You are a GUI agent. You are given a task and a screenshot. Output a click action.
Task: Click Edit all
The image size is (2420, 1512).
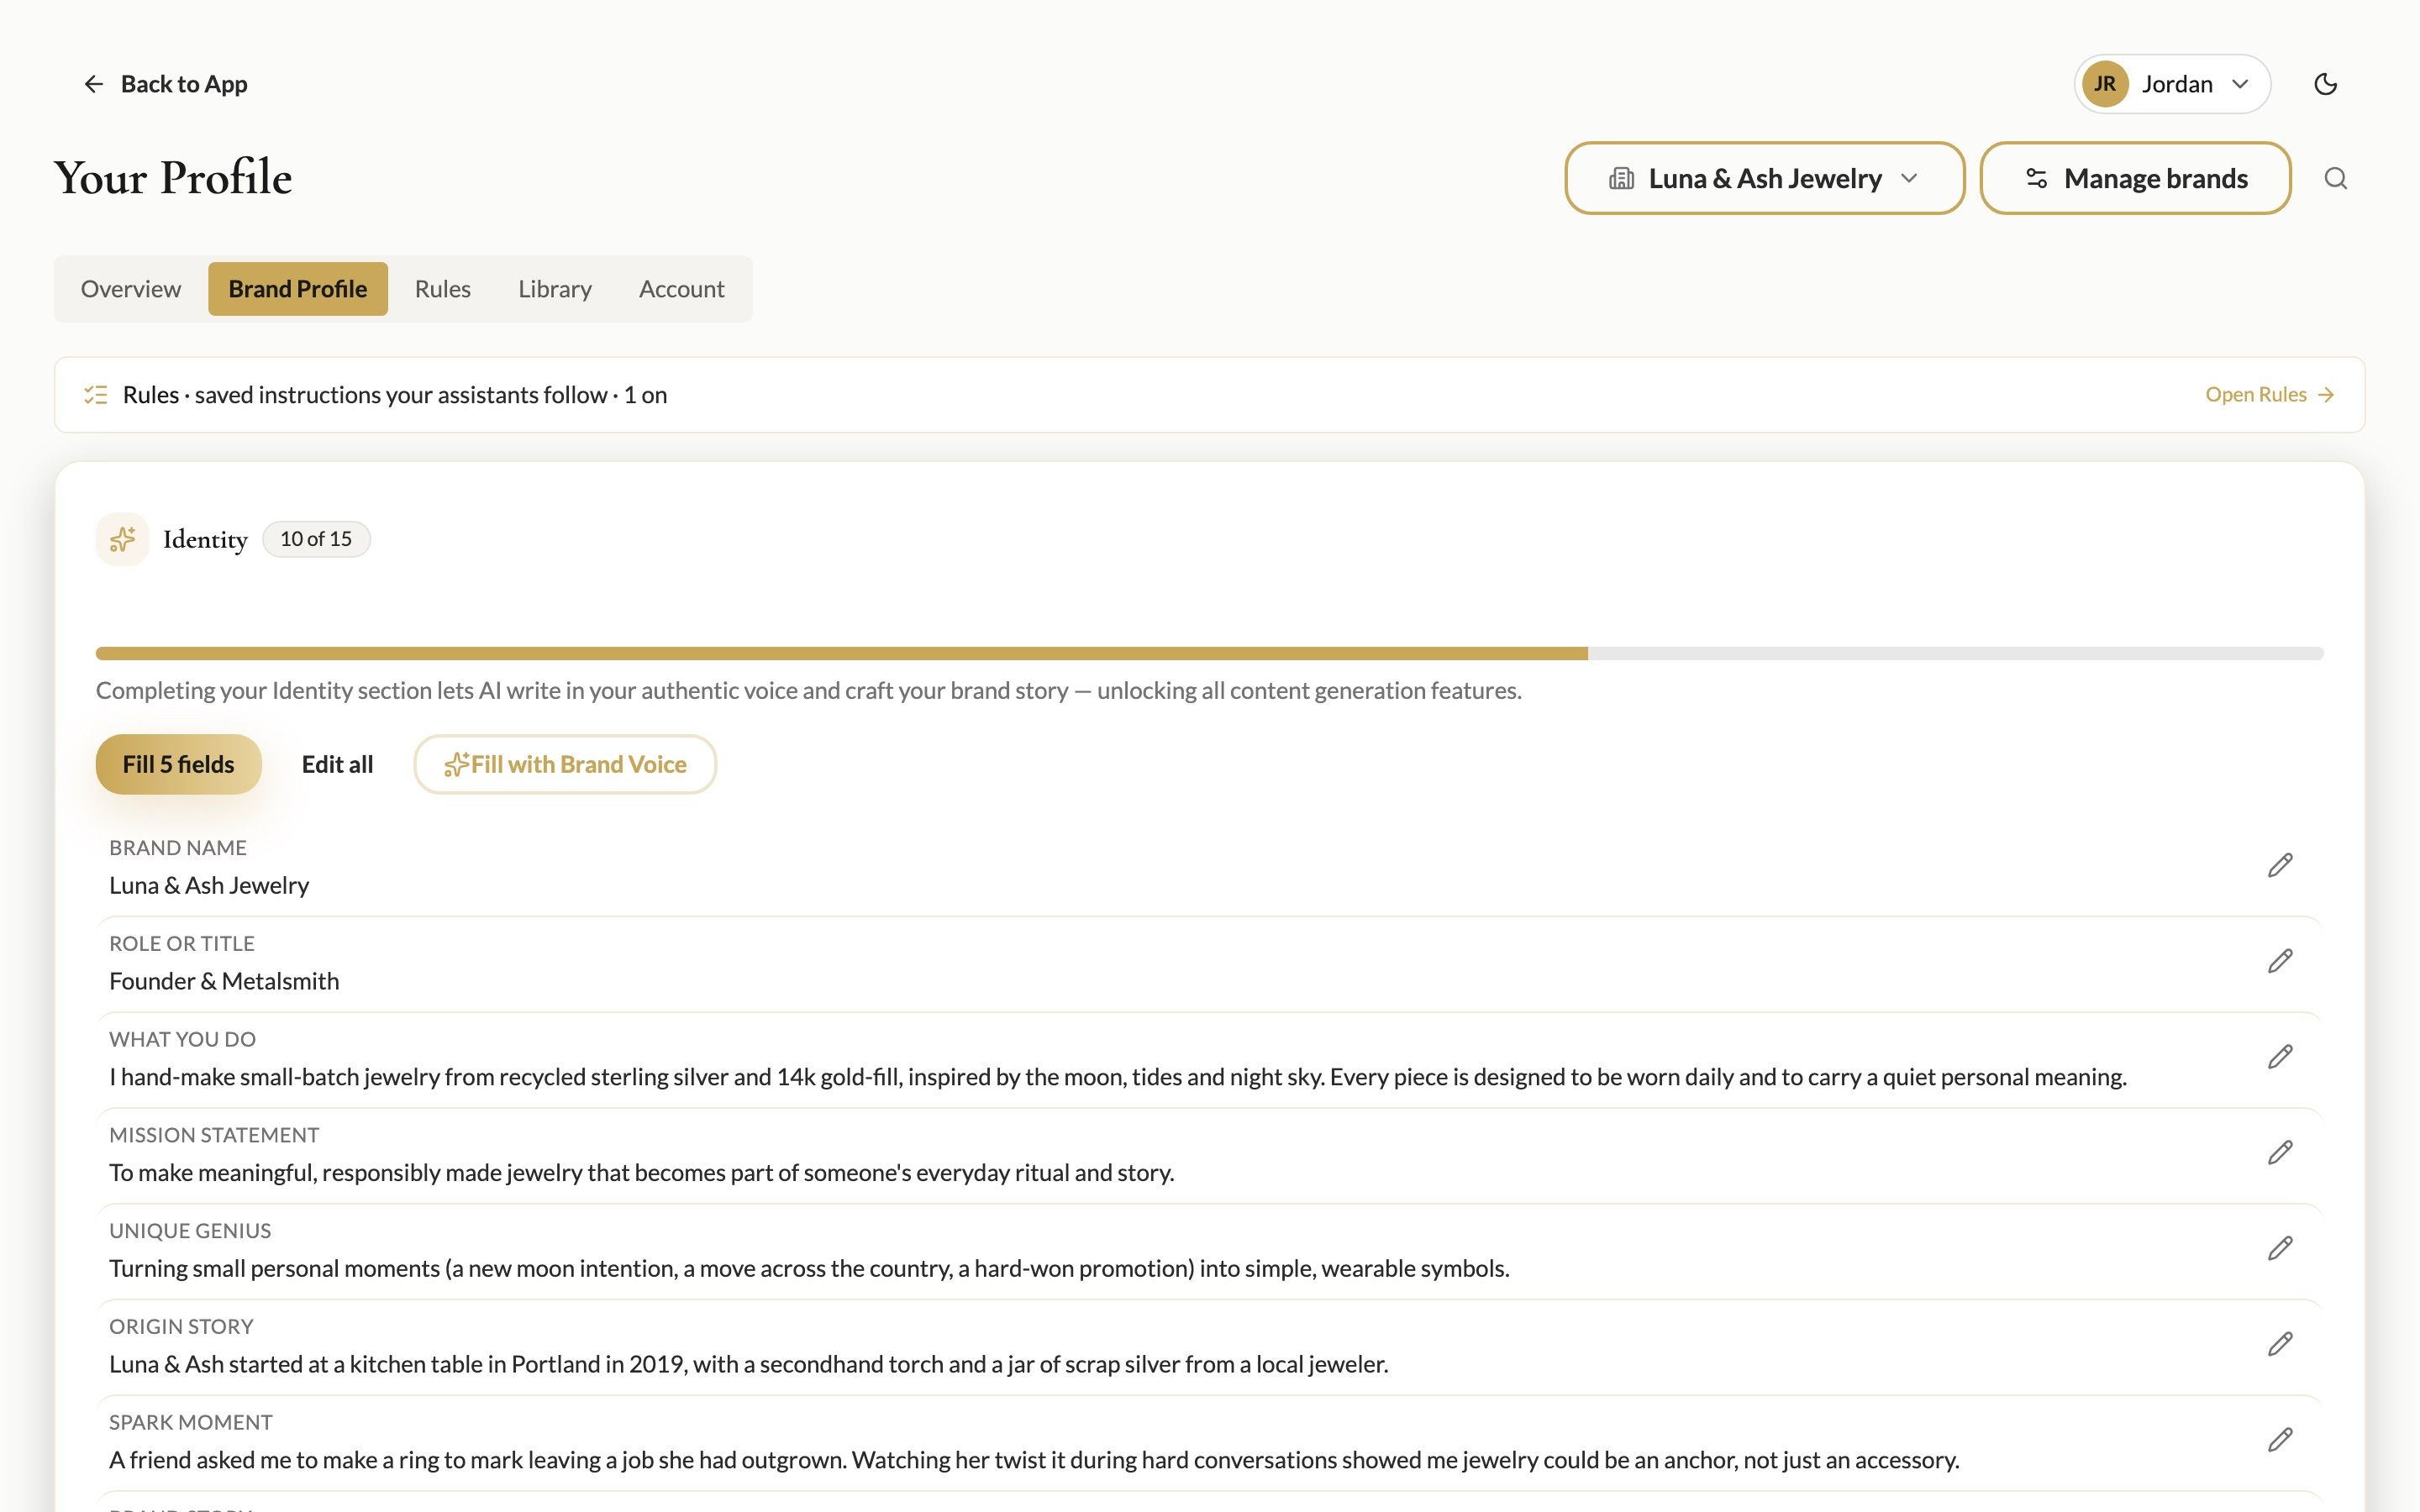pos(337,765)
